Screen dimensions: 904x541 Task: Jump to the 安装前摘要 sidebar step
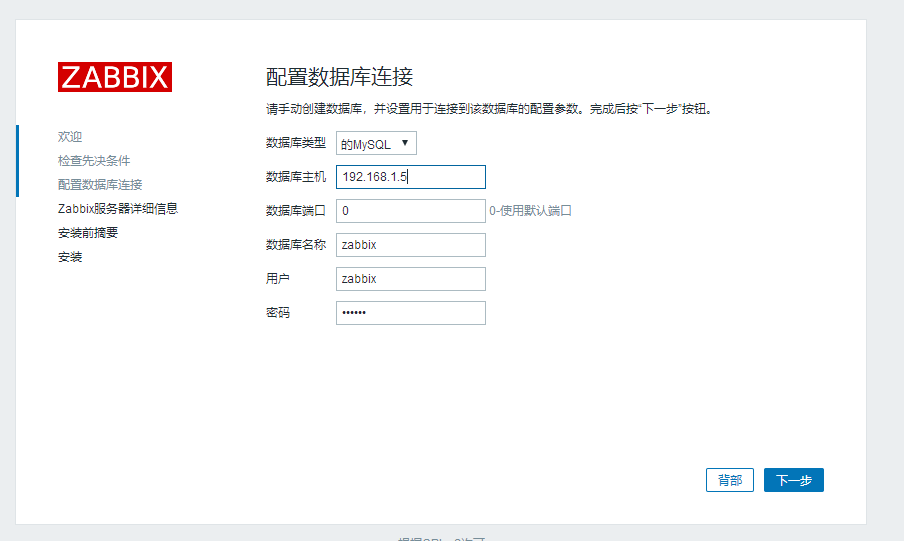click(x=88, y=233)
